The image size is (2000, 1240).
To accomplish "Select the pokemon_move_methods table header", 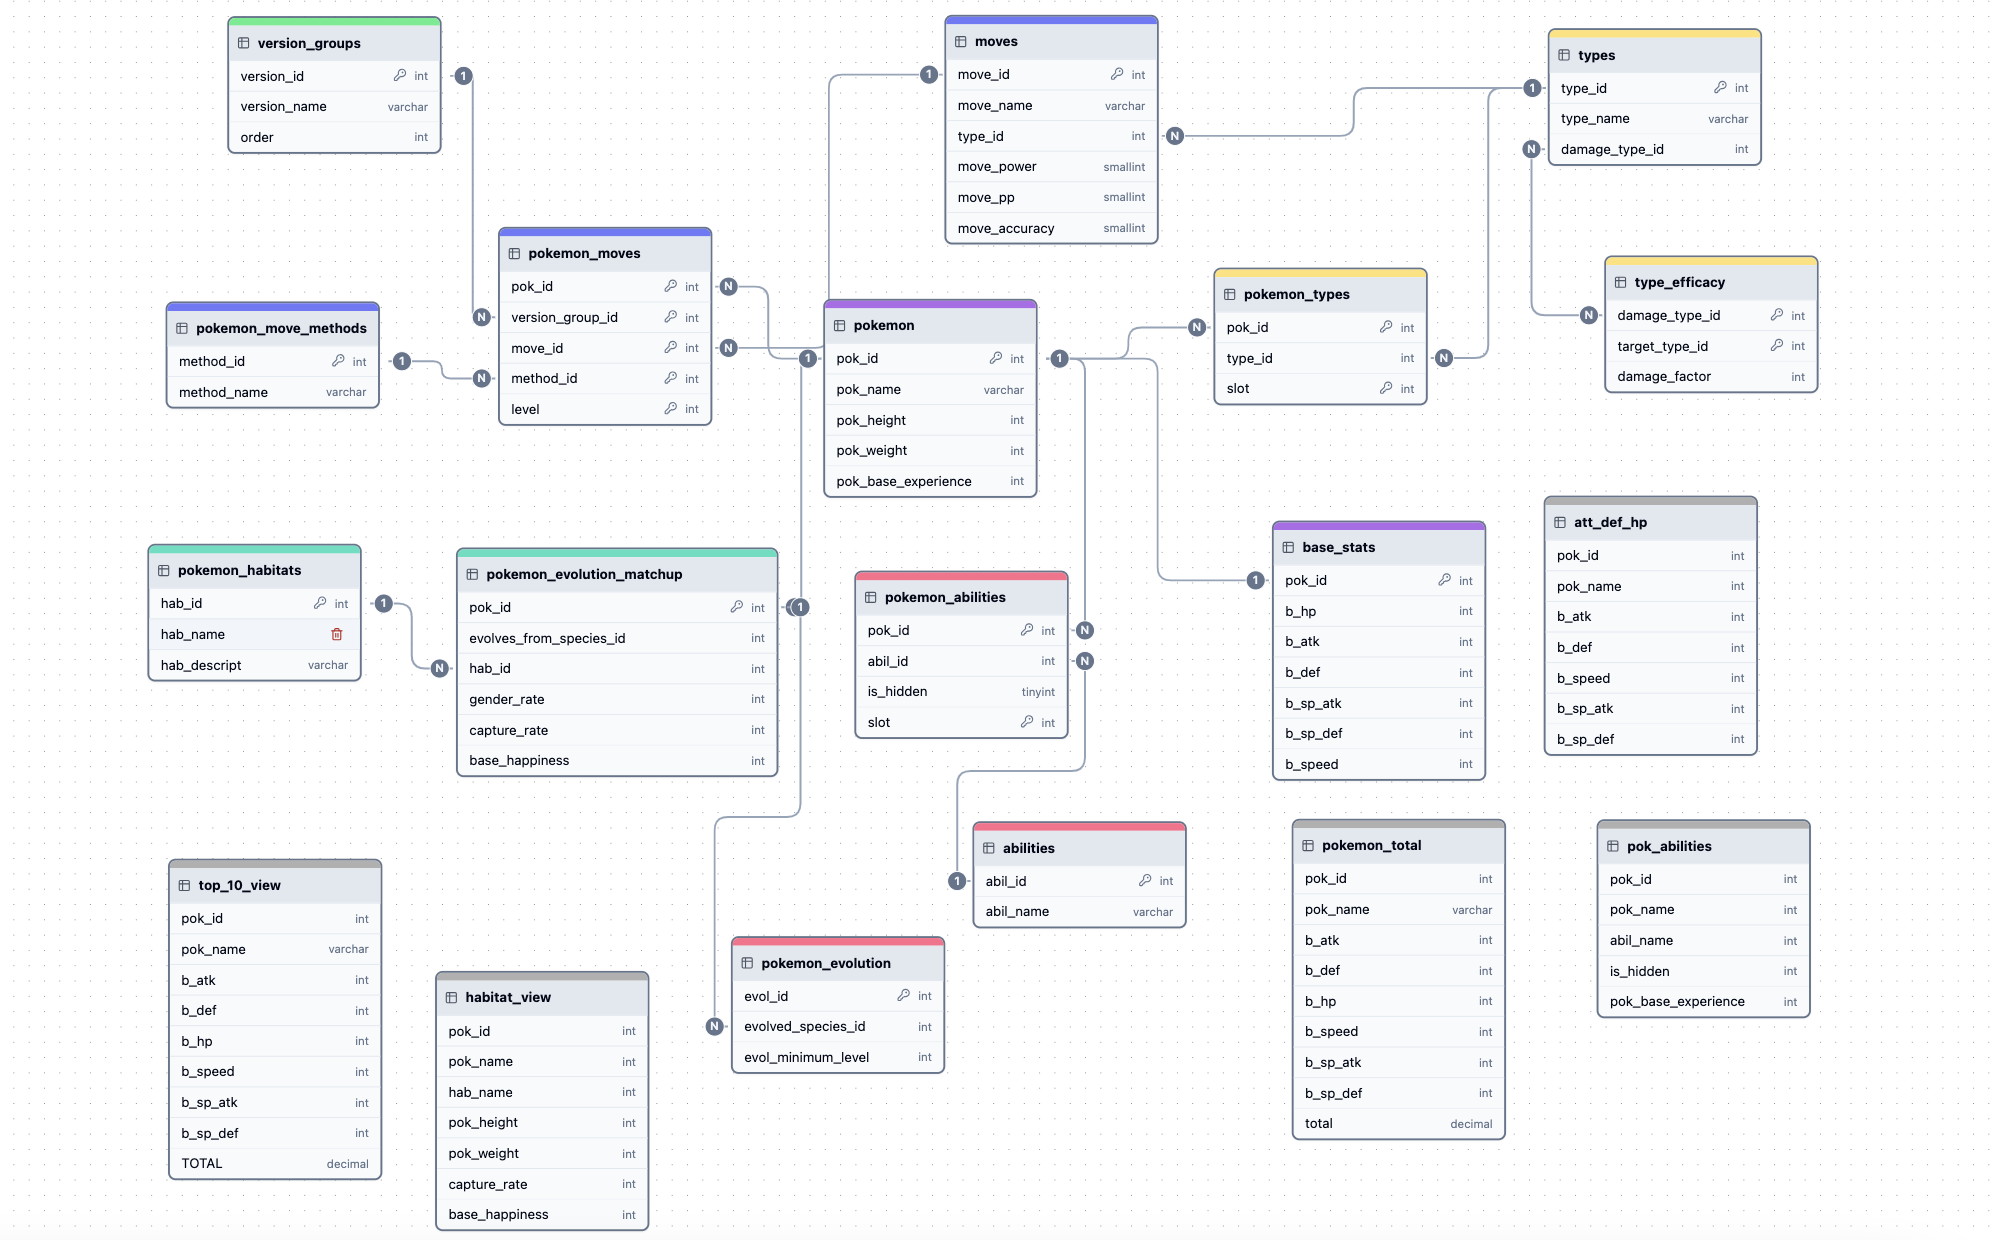I will coord(273,328).
